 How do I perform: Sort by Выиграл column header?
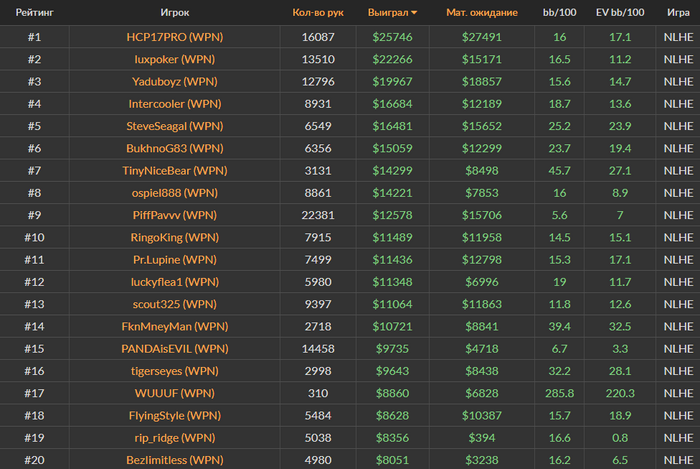pos(388,12)
